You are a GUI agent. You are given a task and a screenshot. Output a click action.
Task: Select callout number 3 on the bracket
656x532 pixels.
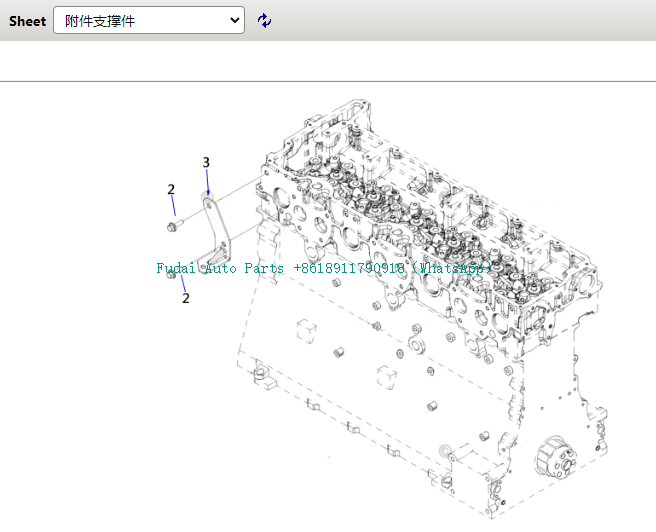coord(206,162)
